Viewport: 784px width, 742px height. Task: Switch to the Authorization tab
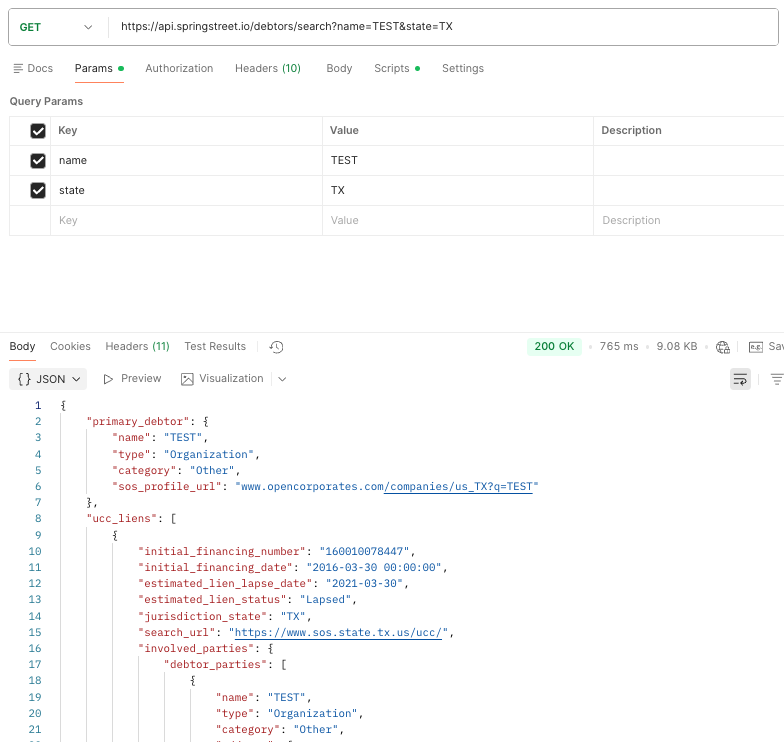pos(179,68)
